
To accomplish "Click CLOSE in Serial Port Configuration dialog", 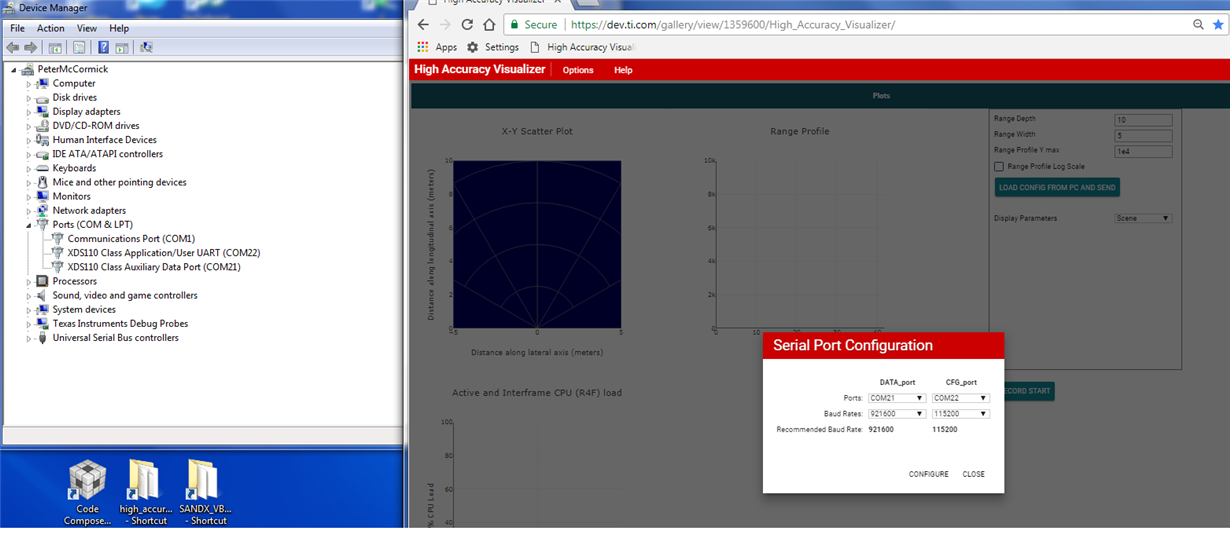I will 974,474.
